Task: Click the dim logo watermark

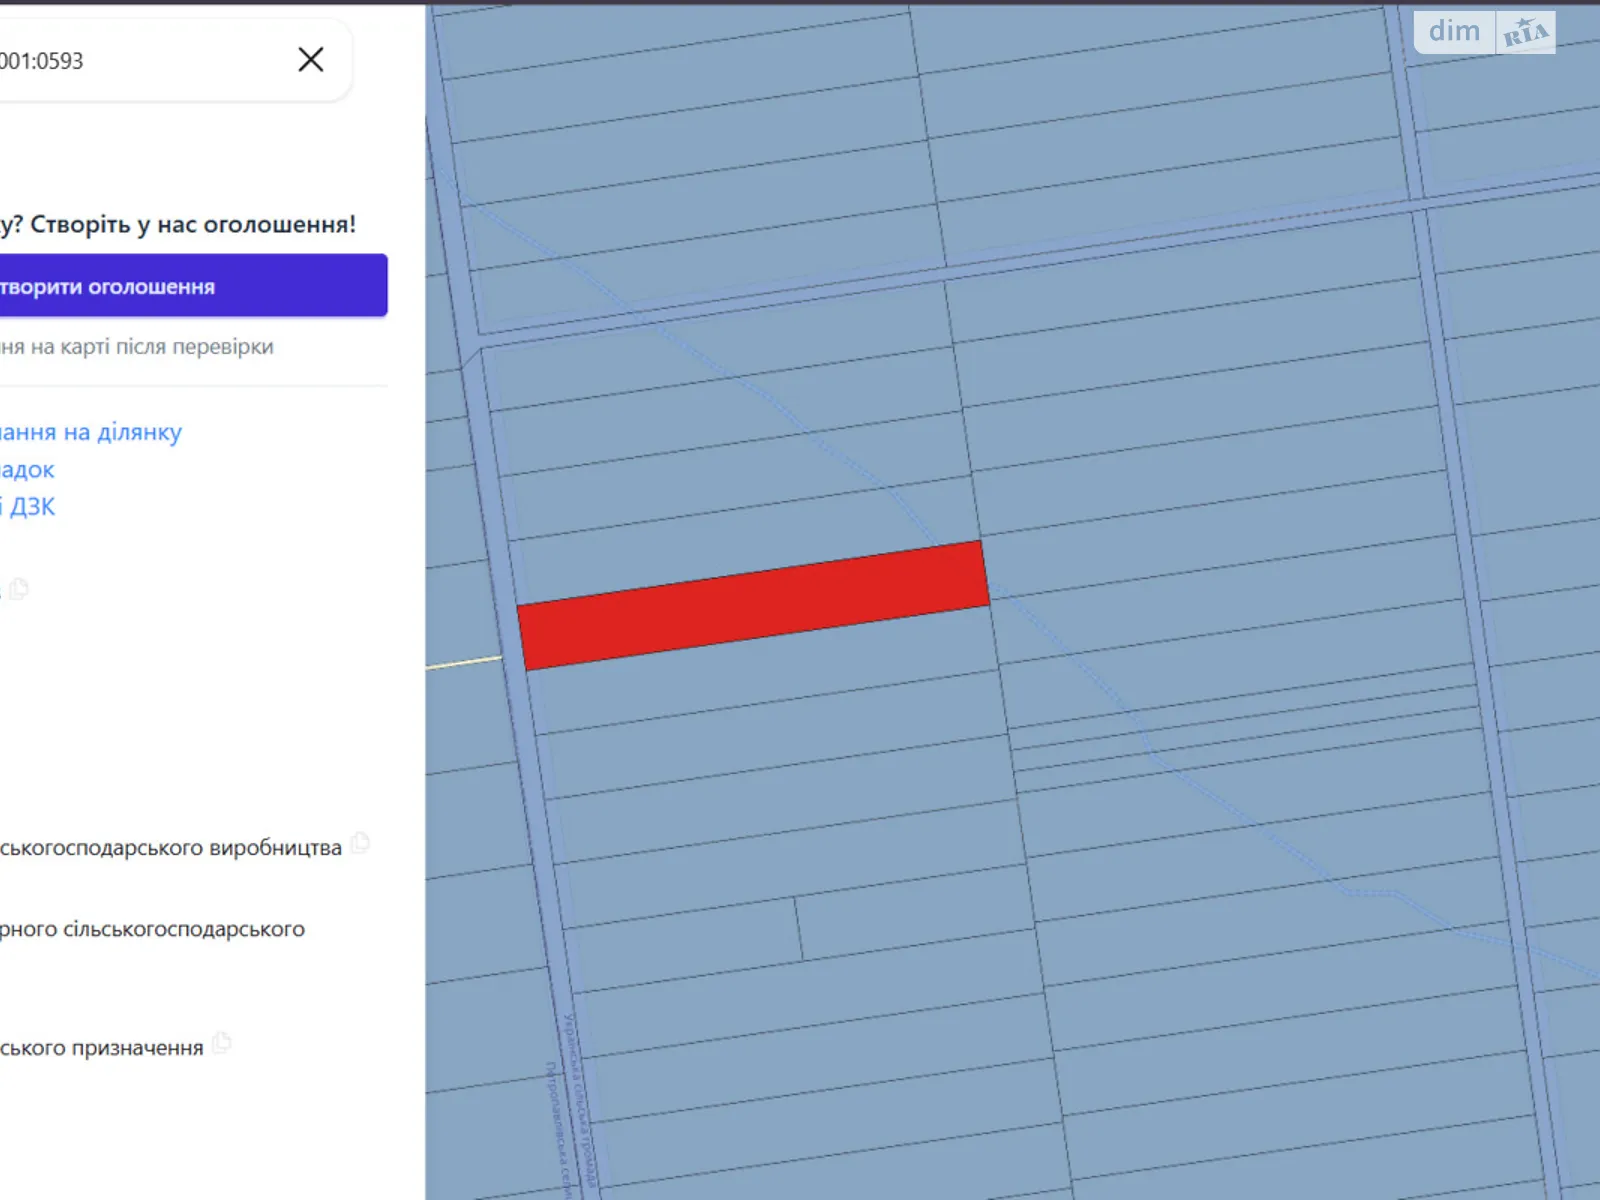Action: (x=1454, y=32)
